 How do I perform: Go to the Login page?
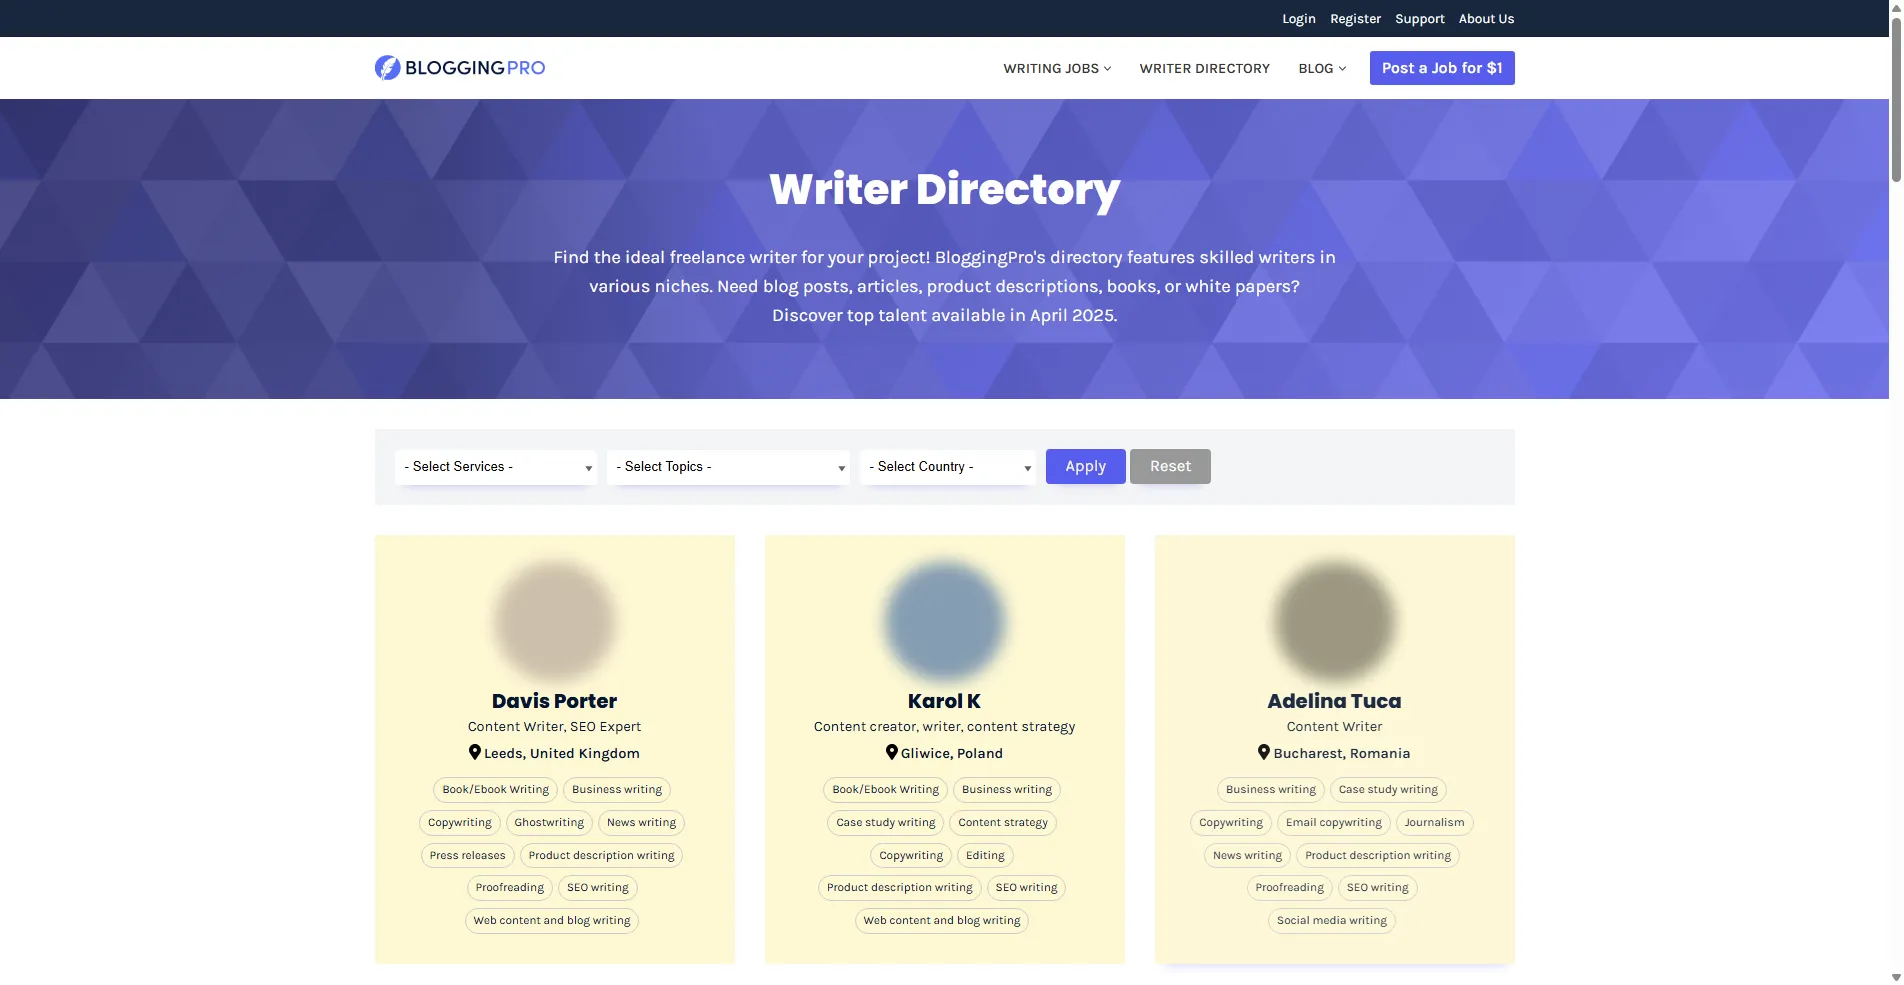(x=1299, y=18)
